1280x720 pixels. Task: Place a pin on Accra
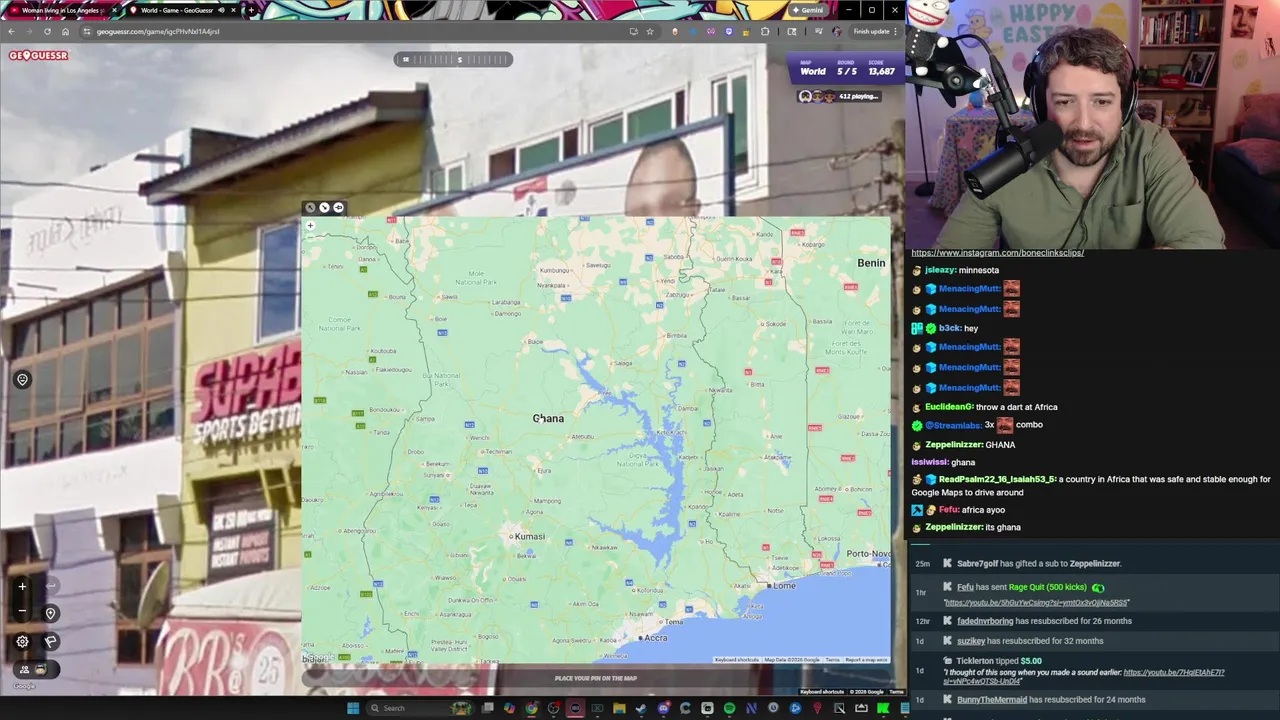click(x=640, y=638)
